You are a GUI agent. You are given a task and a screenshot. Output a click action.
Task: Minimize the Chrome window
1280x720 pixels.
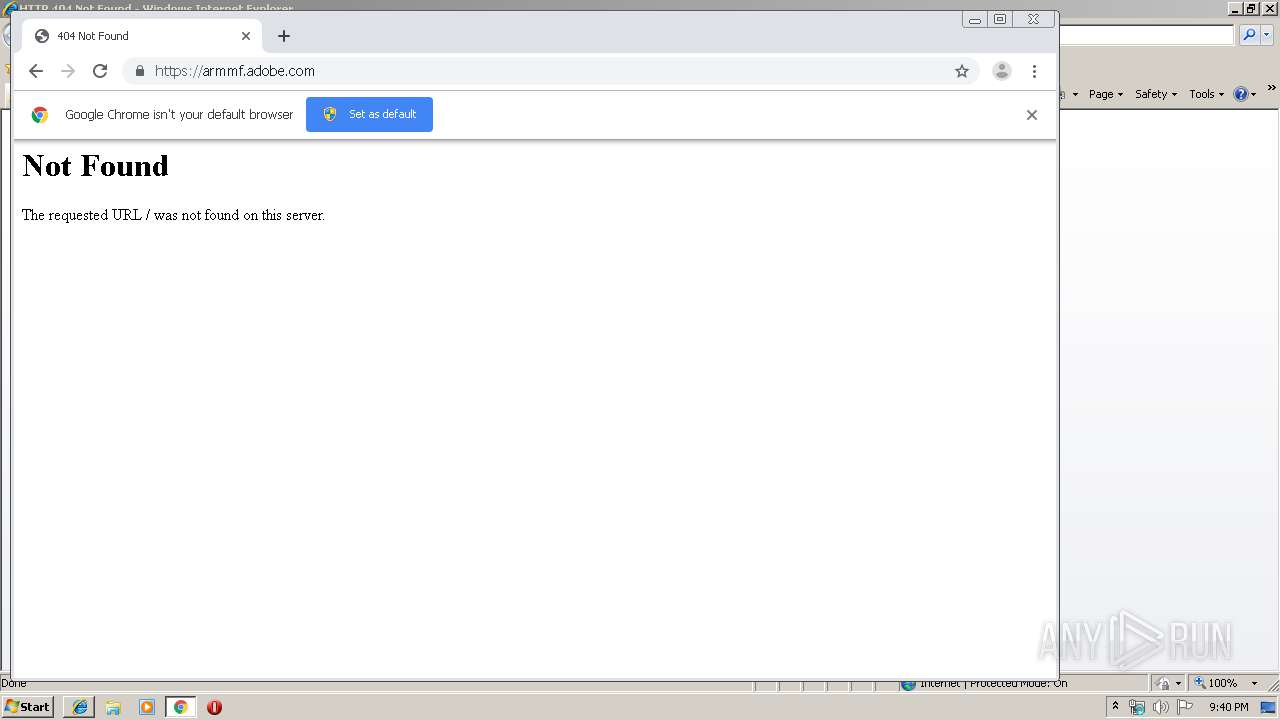coord(975,19)
